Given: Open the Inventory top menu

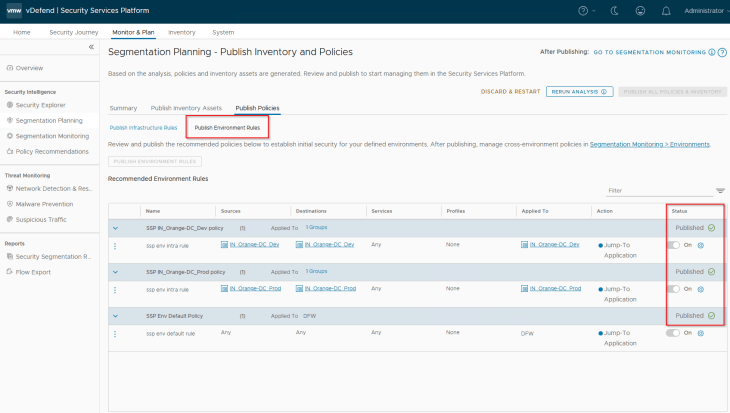Looking at the screenshot, I should (x=182, y=32).
